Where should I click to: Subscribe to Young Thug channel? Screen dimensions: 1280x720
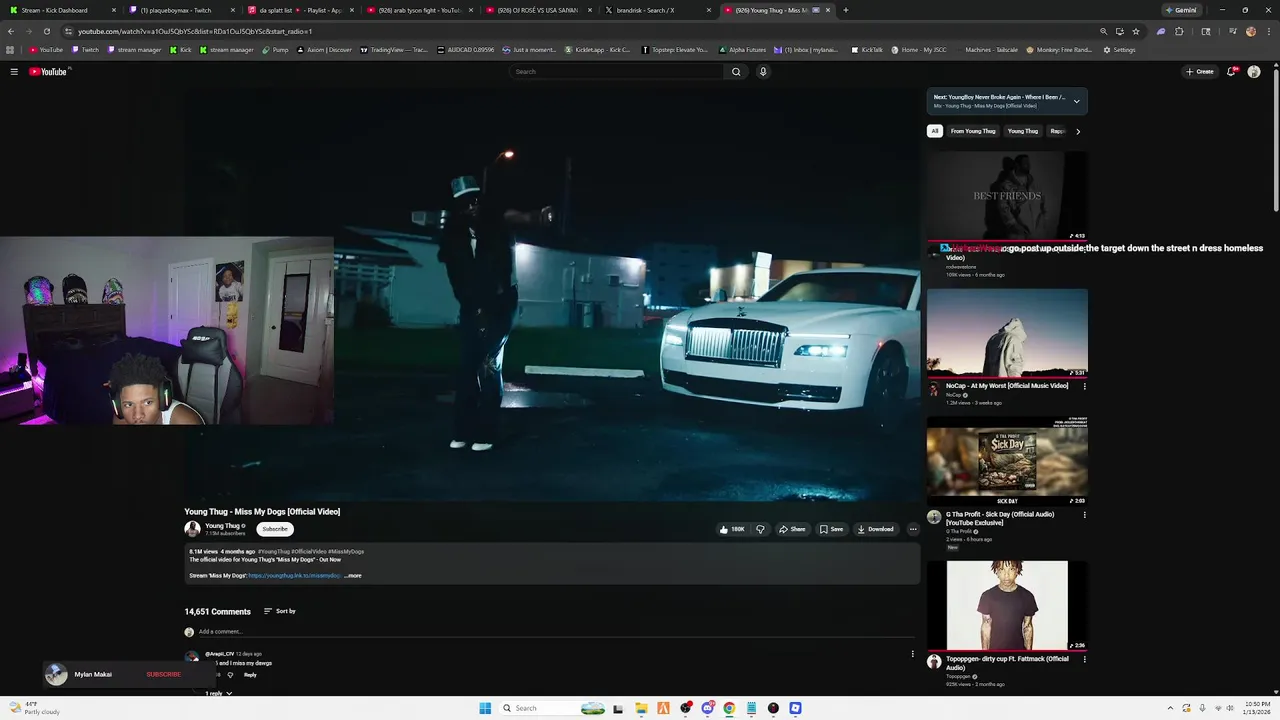pyautogui.click(x=275, y=529)
